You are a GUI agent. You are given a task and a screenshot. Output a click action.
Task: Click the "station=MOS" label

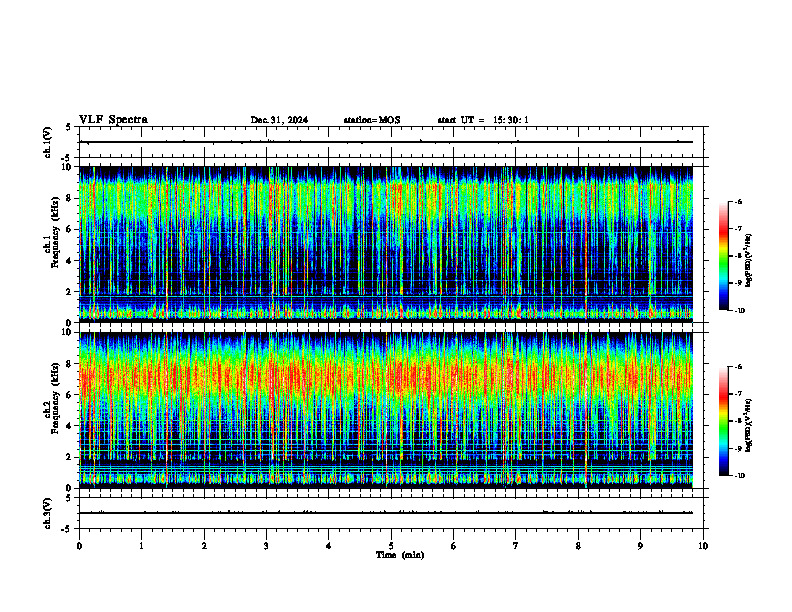(x=372, y=120)
